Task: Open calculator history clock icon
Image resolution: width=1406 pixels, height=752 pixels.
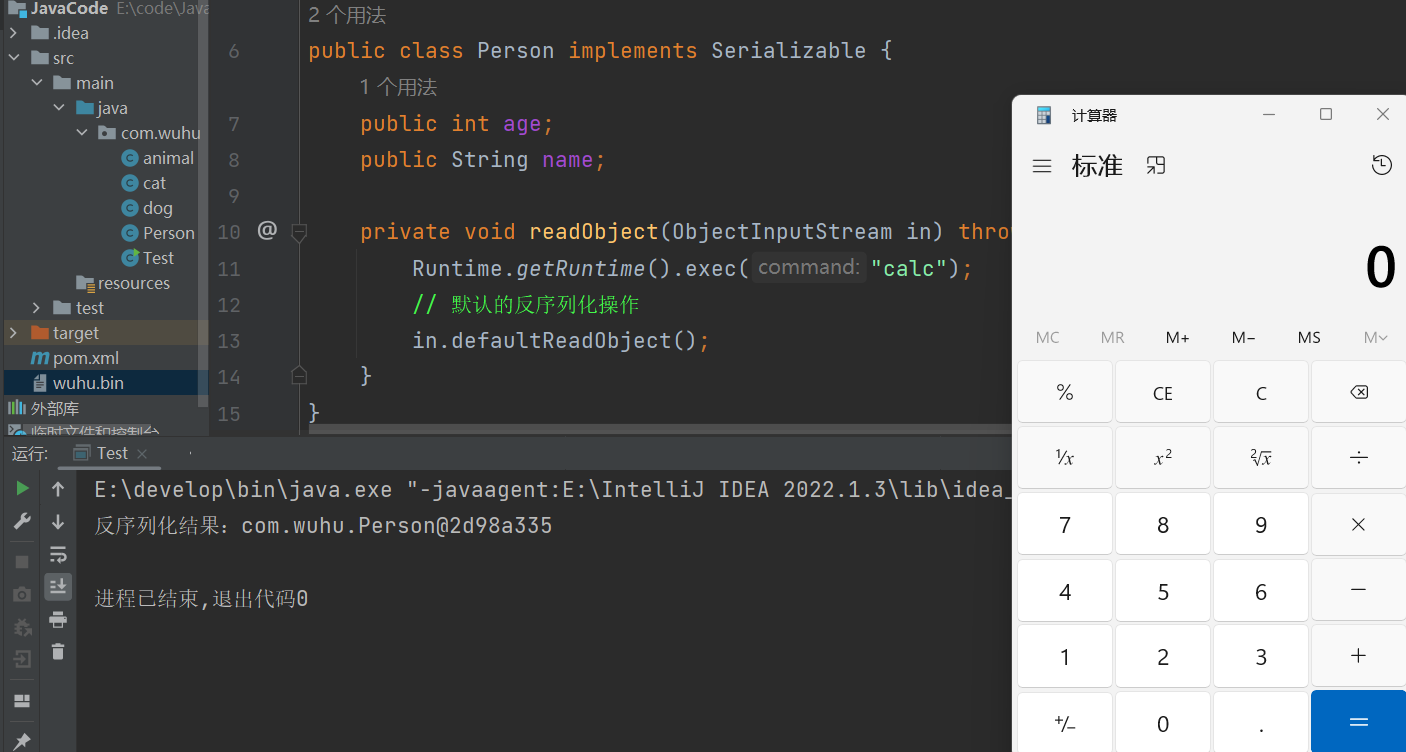Action: (x=1382, y=165)
